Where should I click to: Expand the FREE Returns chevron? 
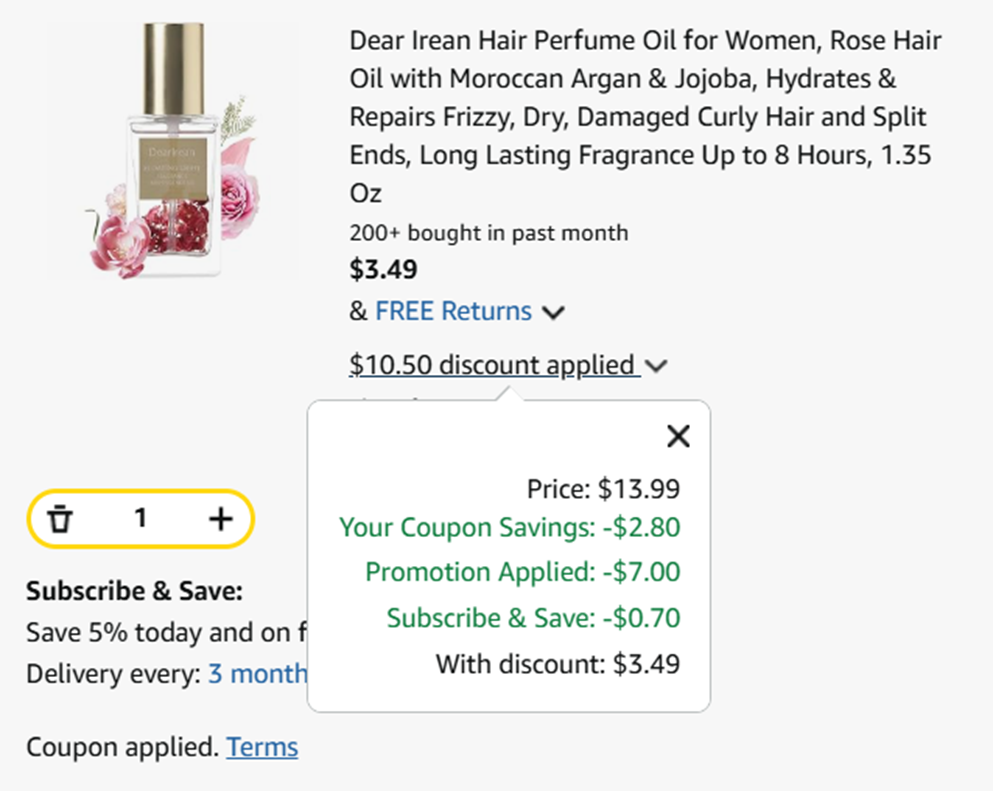pos(553,313)
